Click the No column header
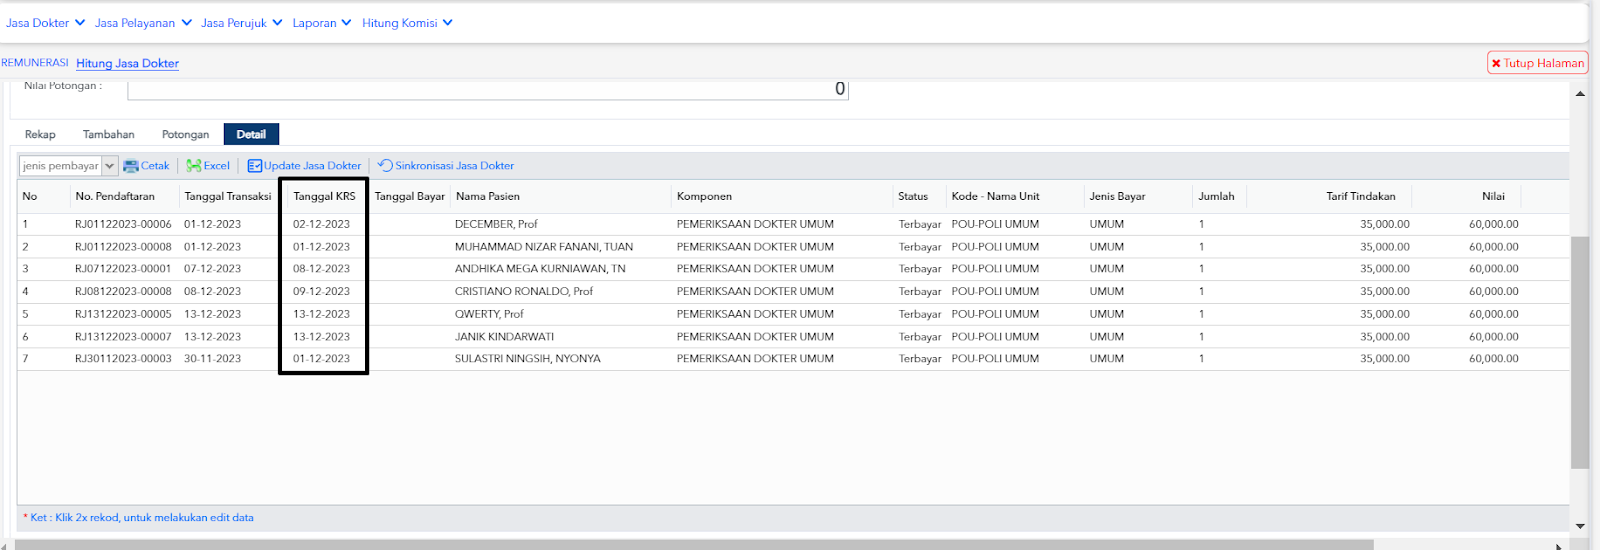This screenshot has height=550, width=1600. 30,197
